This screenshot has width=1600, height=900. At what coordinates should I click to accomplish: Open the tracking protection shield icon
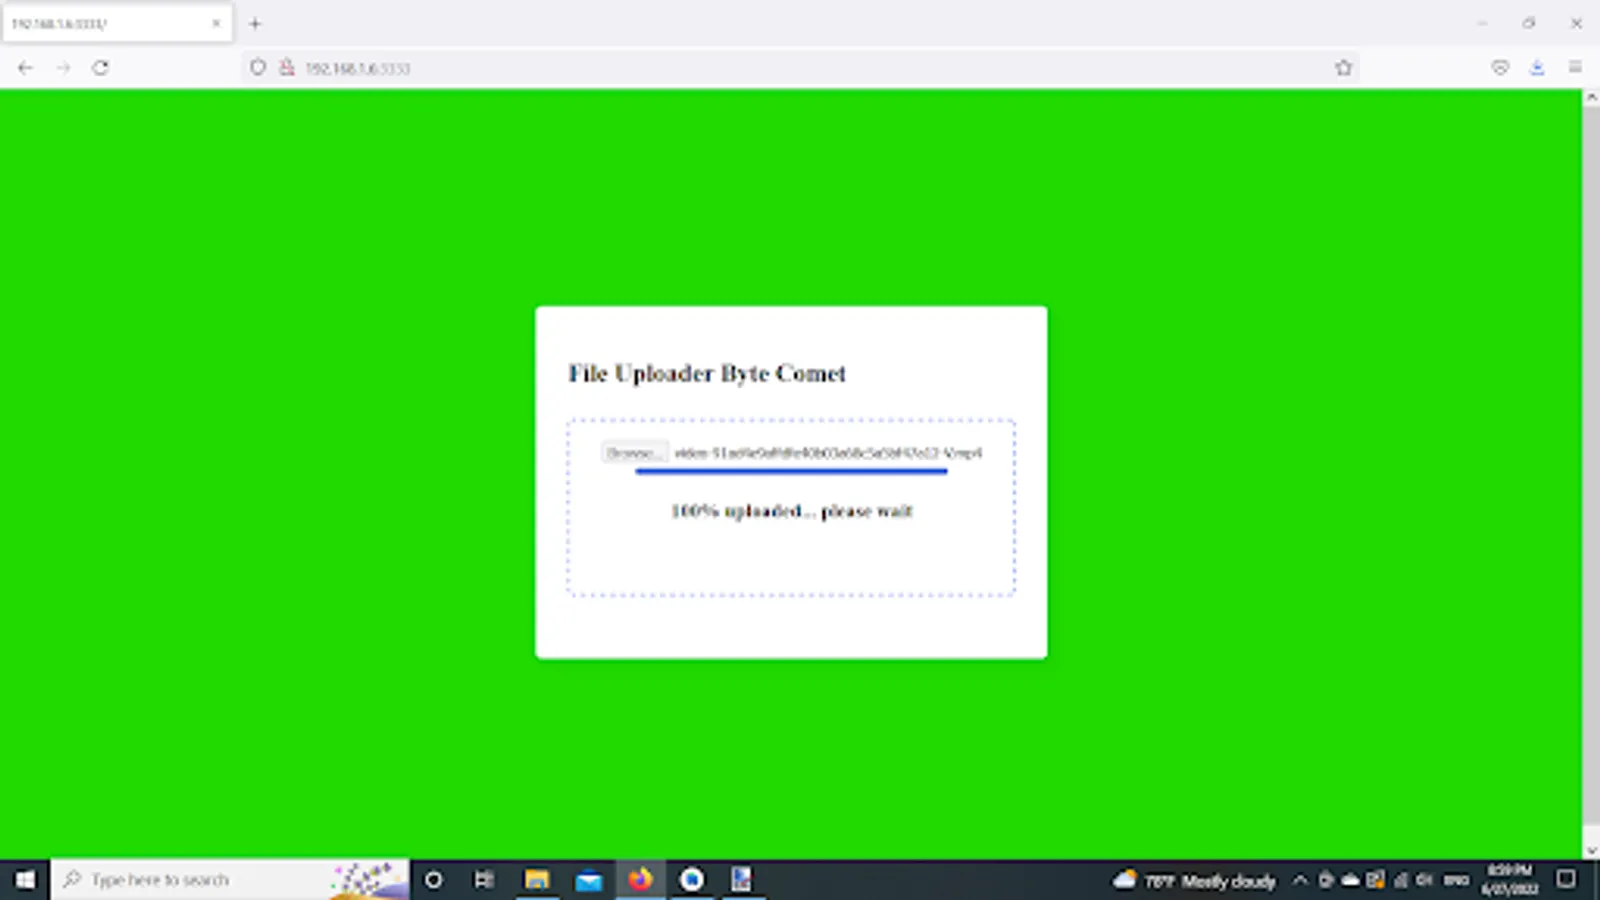(x=258, y=68)
